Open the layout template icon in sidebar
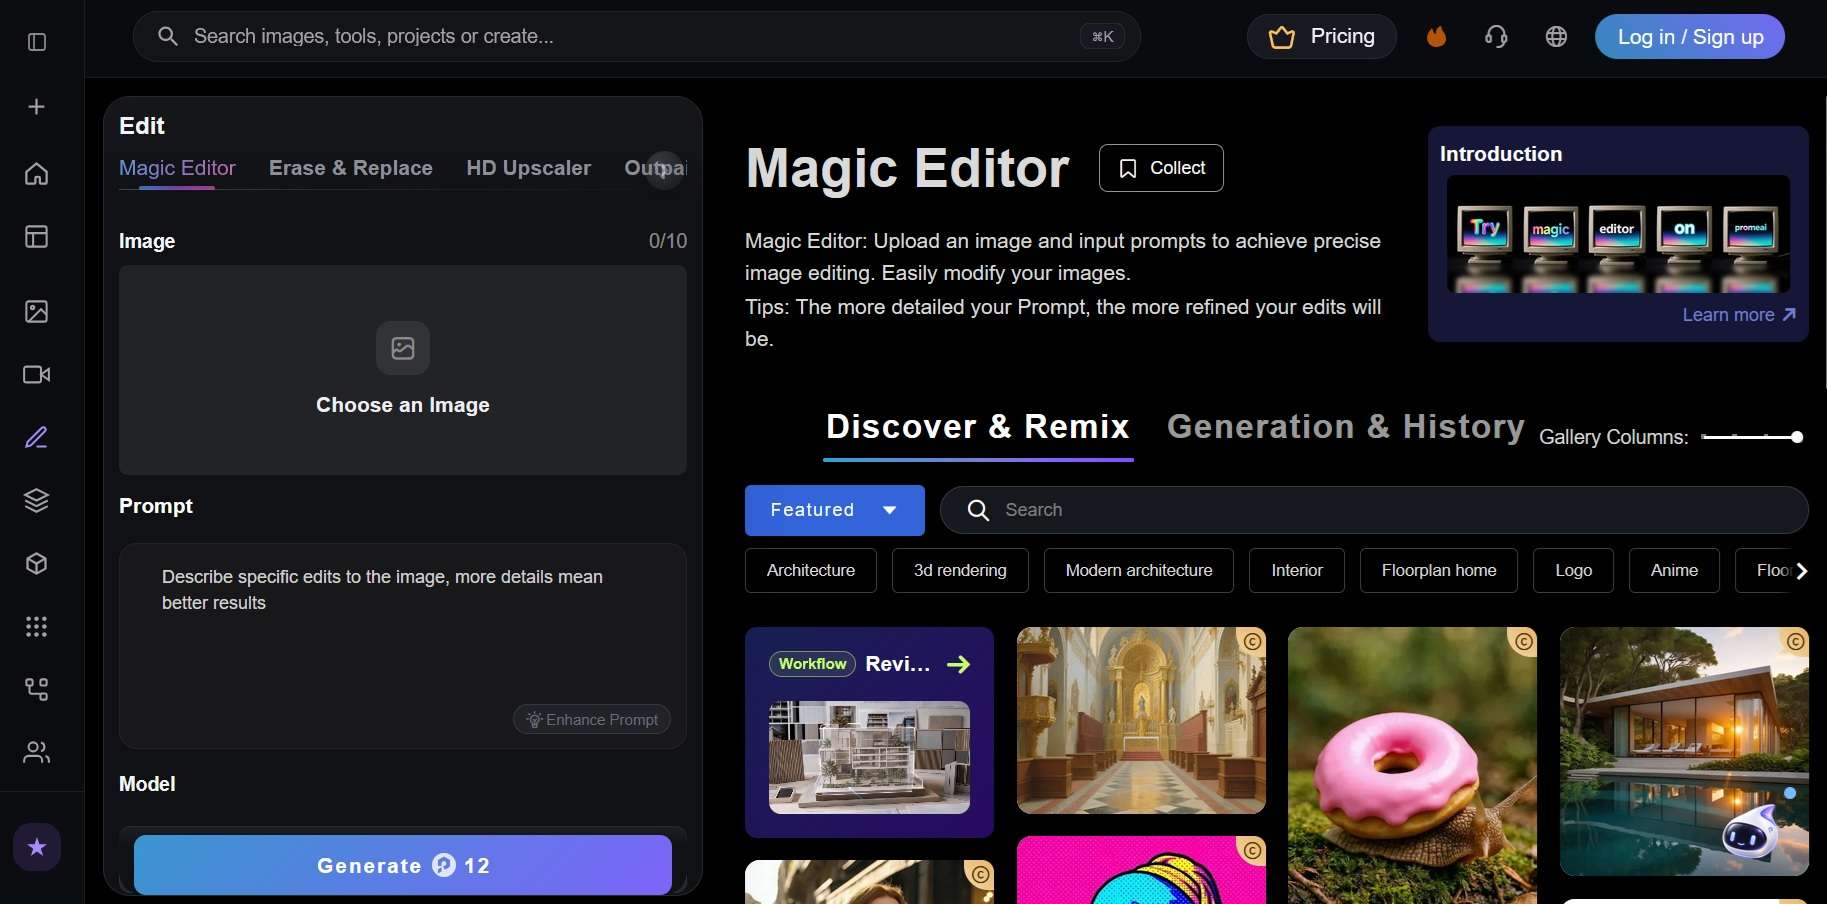 click(x=37, y=237)
